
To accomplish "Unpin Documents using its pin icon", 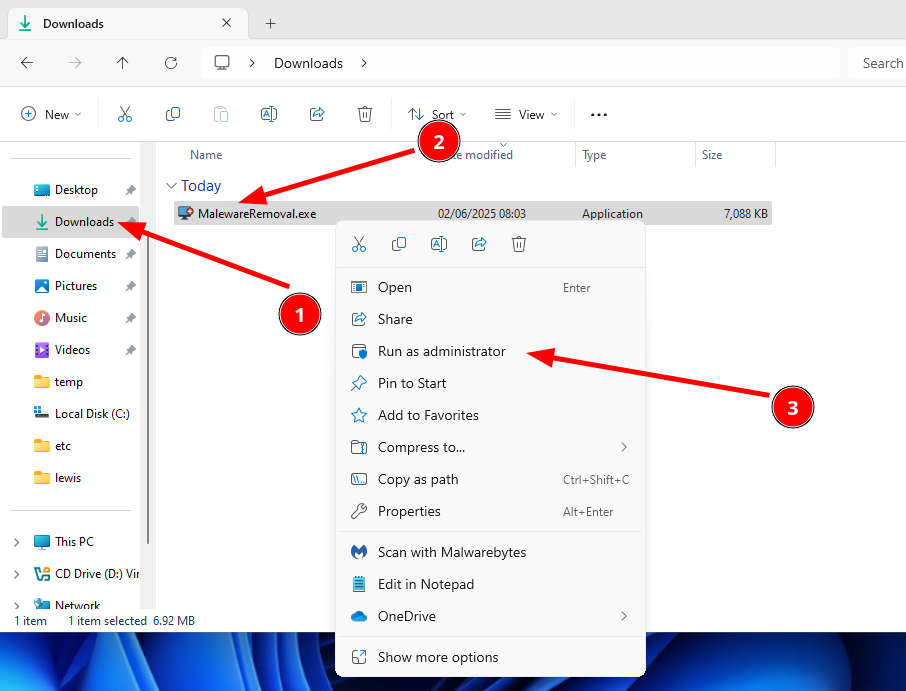I will [x=130, y=254].
